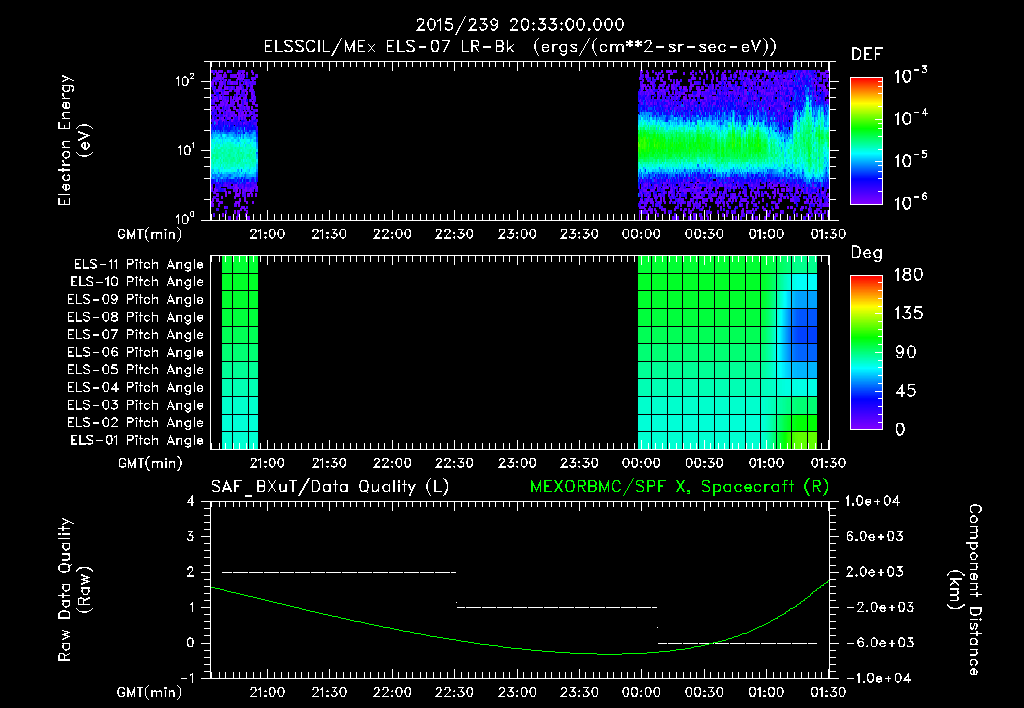
Task: Click the "ELS-09 Pitch Angle" row label
Action: (135, 300)
